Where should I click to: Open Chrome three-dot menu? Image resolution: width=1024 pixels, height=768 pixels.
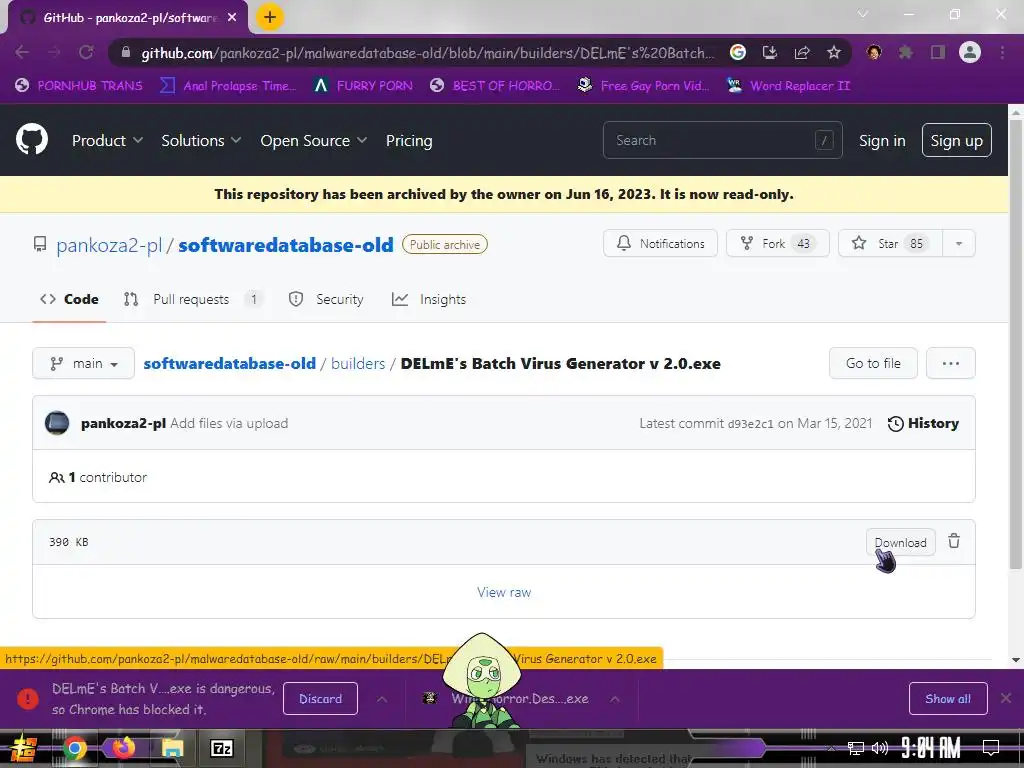(1002, 52)
